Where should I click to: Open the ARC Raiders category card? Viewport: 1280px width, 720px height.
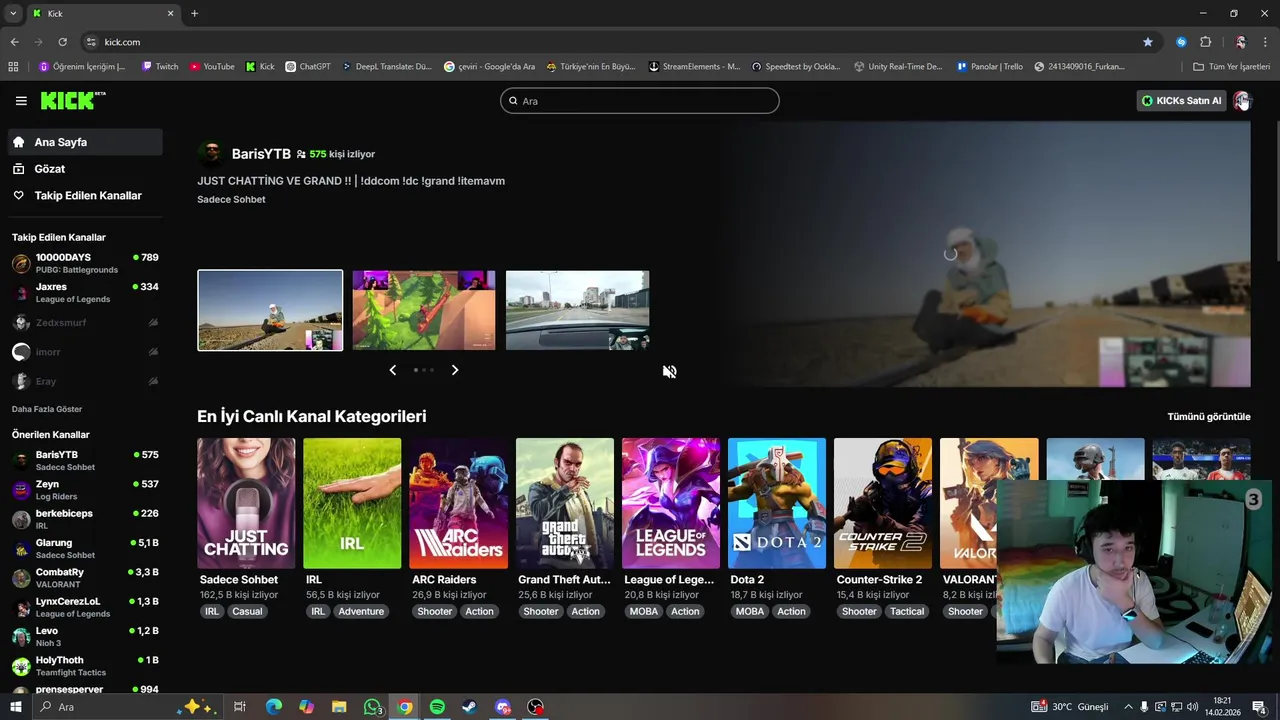458,503
